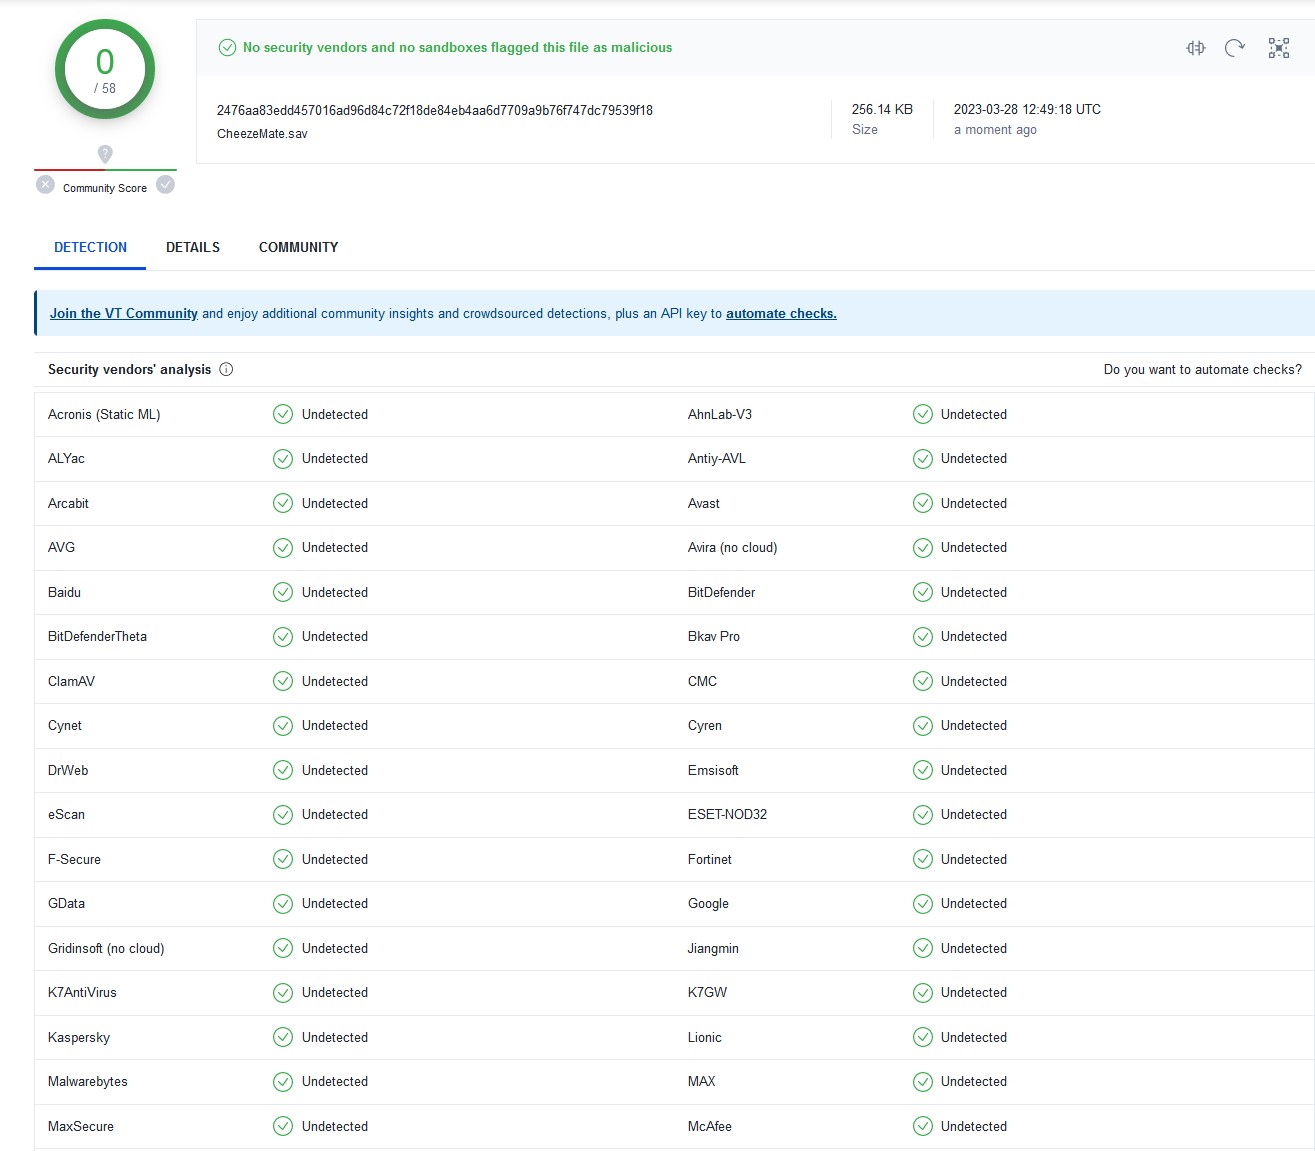Viewport: 1315px width, 1151px height.
Task: Click the Kaspersky undetected check icon
Action: click(x=283, y=1037)
